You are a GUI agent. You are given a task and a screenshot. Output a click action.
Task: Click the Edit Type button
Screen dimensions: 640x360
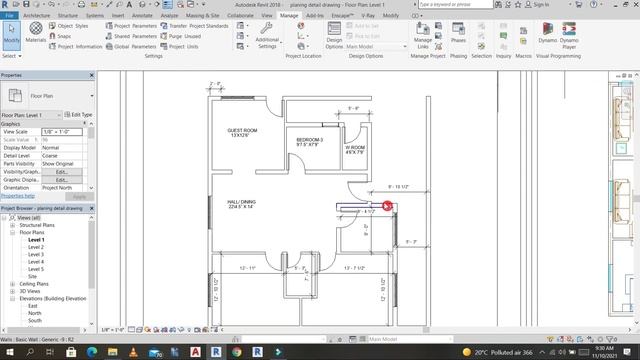coord(78,115)
